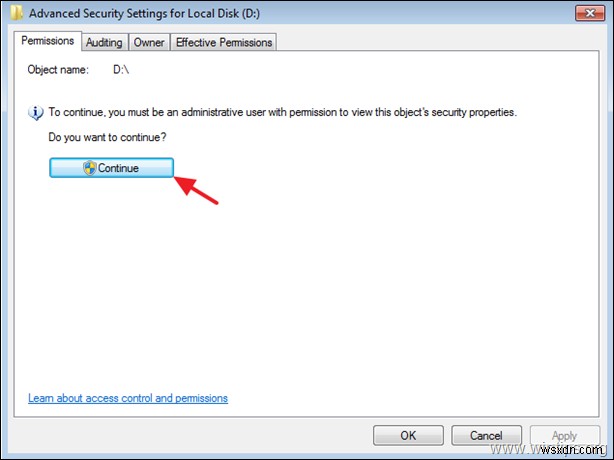Go to the Effective Permissions tab

(224, 42)
